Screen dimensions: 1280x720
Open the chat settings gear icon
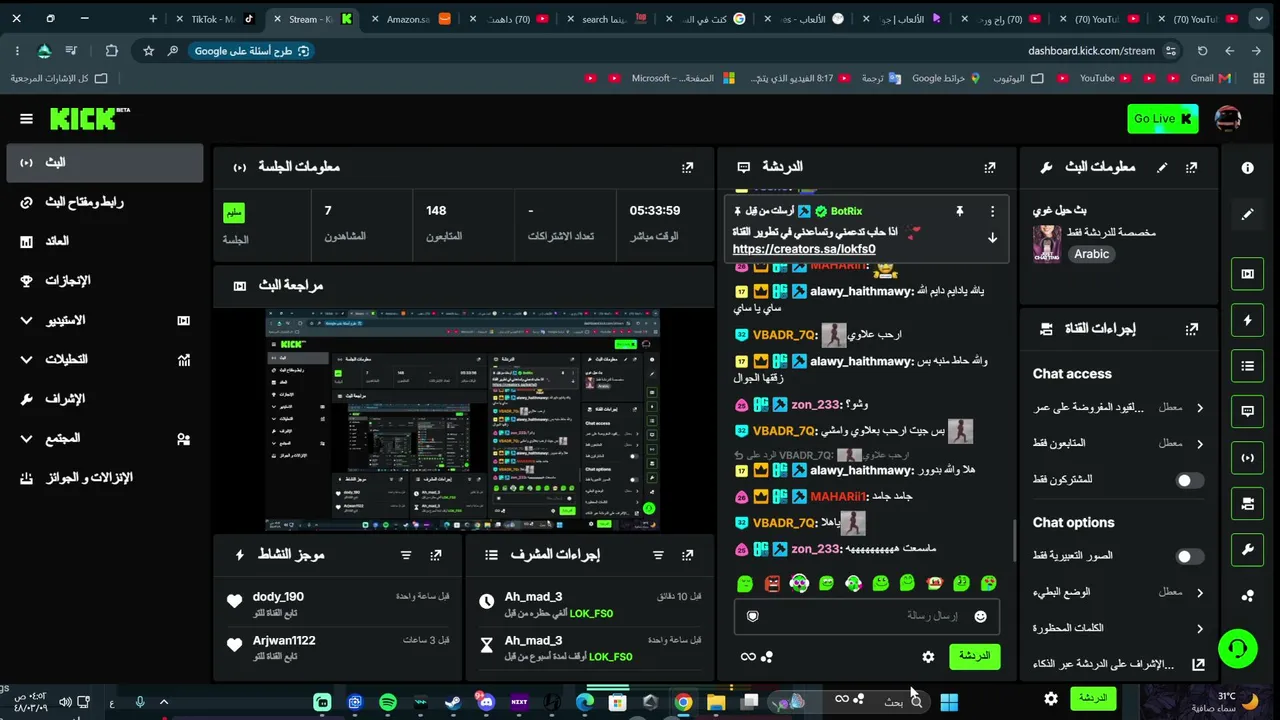[928, 657]
